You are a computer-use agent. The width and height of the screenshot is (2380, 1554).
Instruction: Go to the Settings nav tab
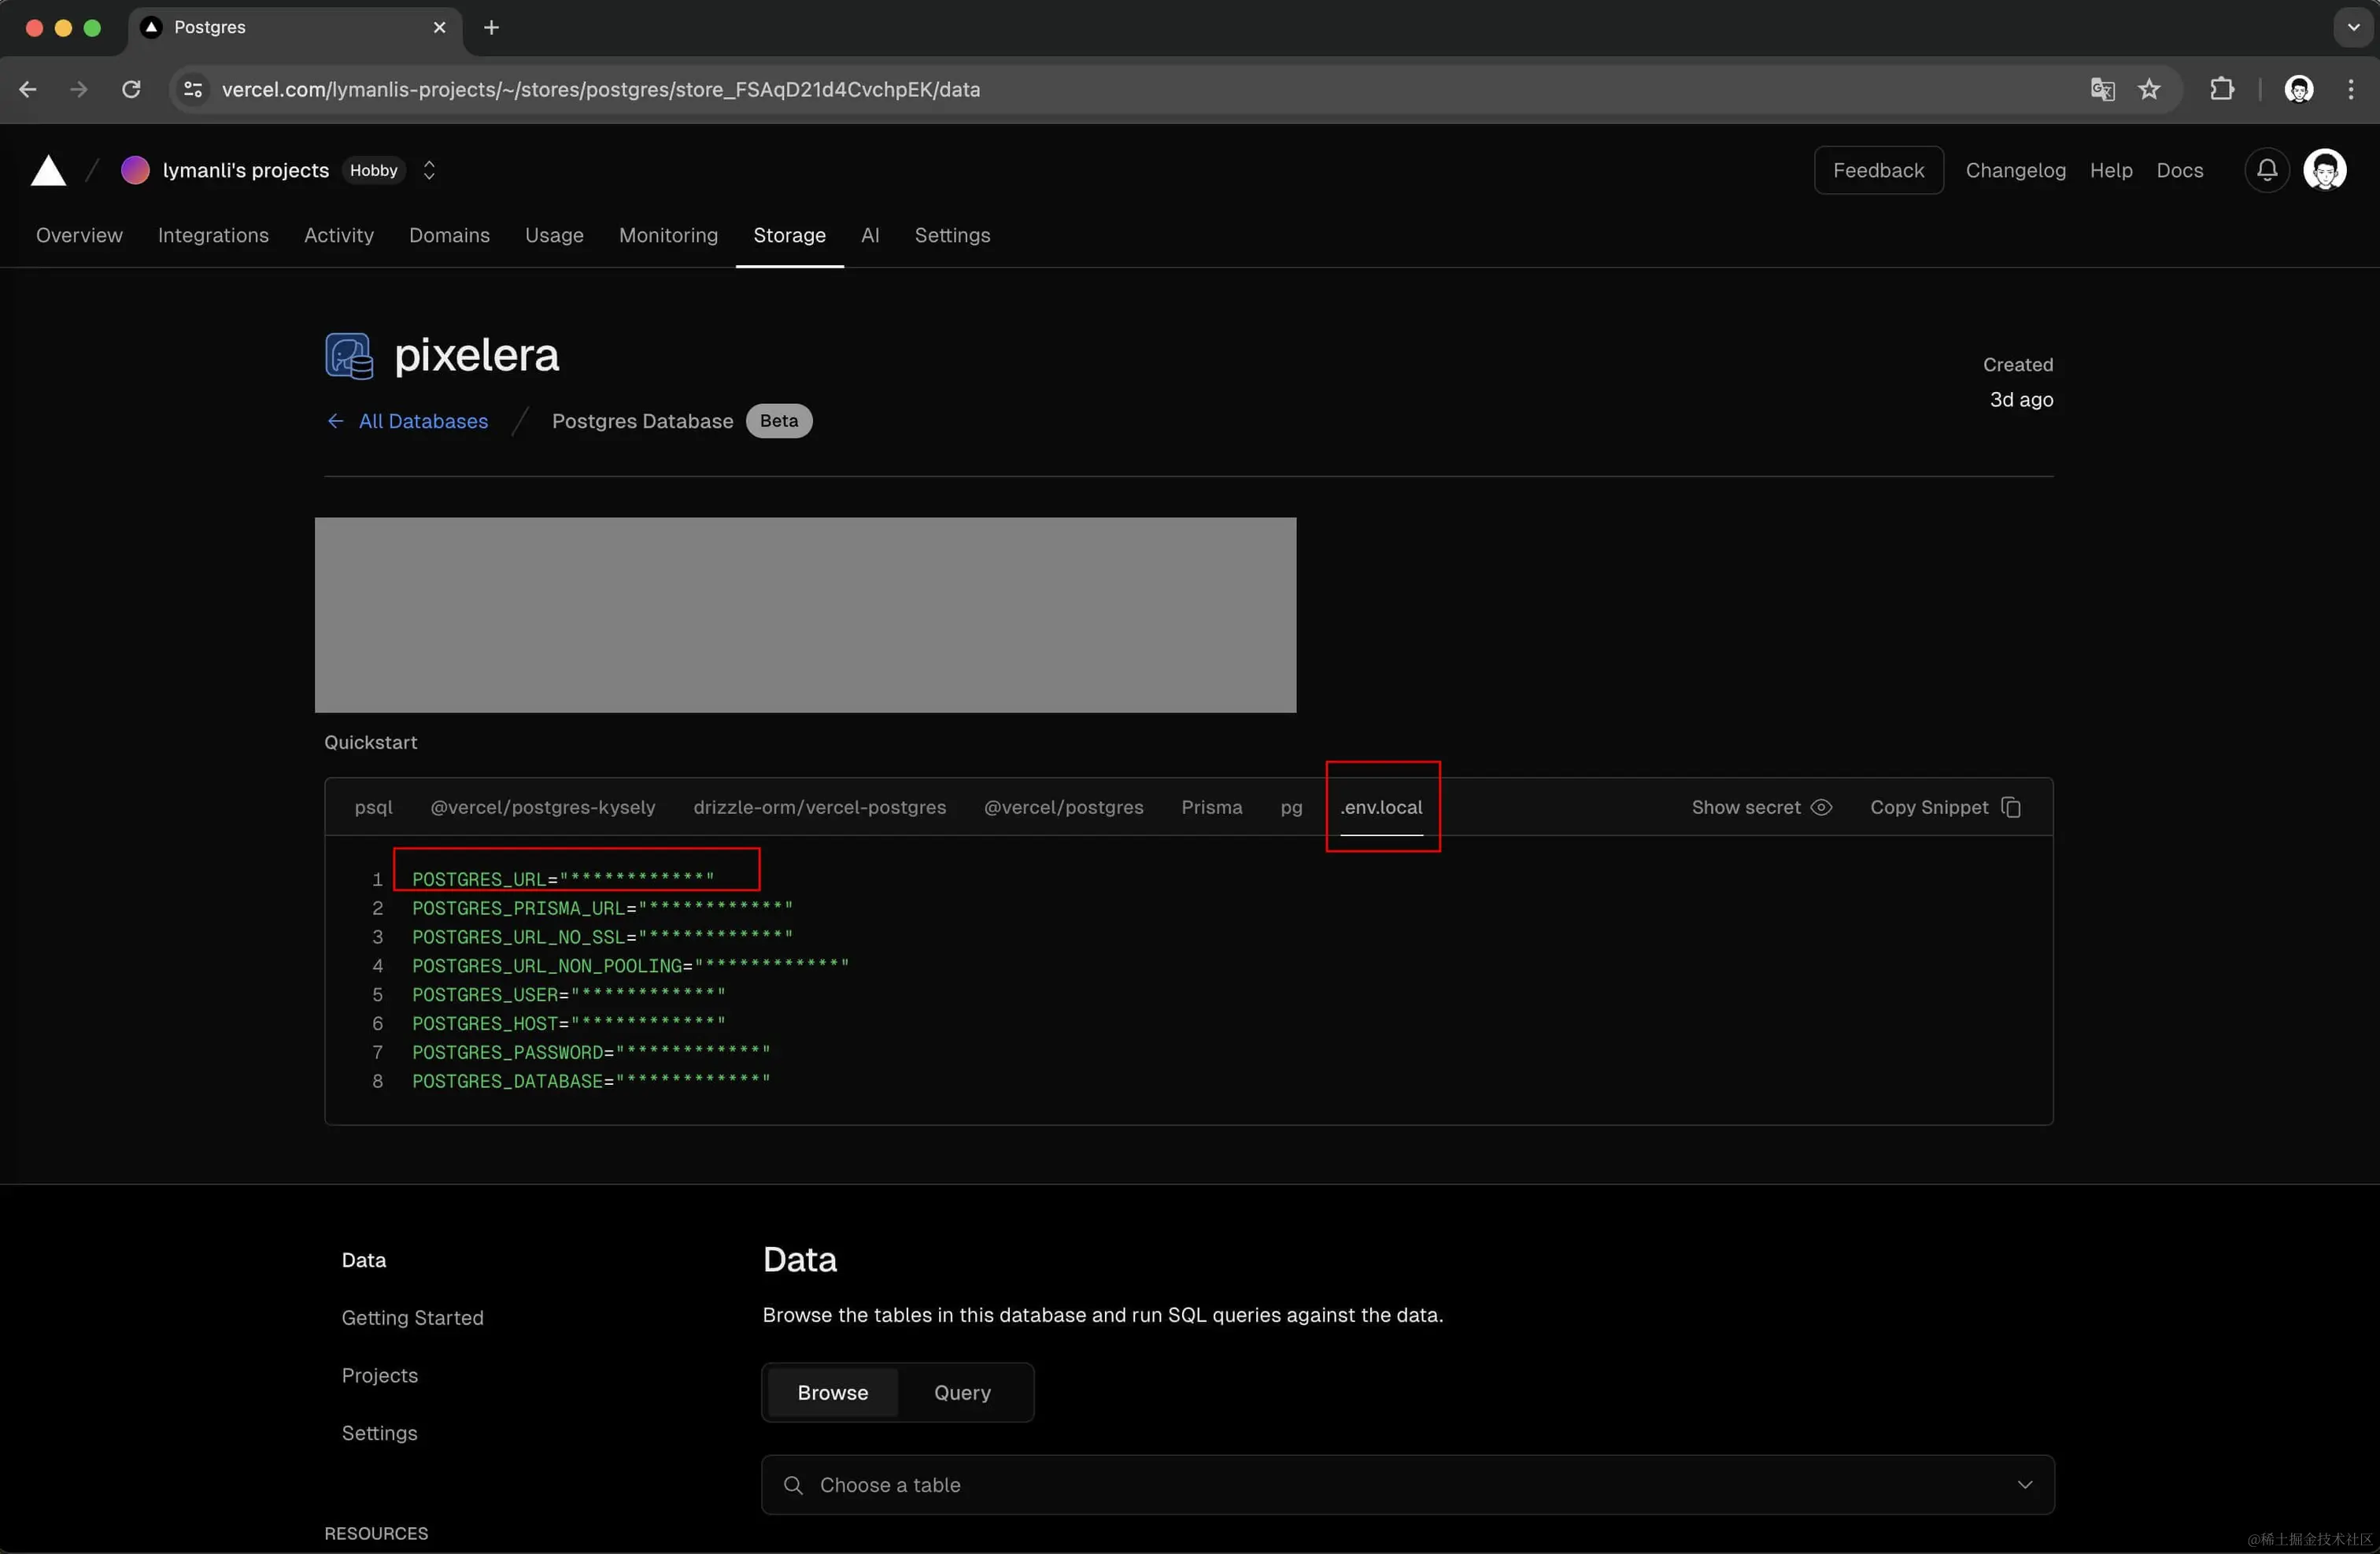pyautogui.click(x=951, y=235)
